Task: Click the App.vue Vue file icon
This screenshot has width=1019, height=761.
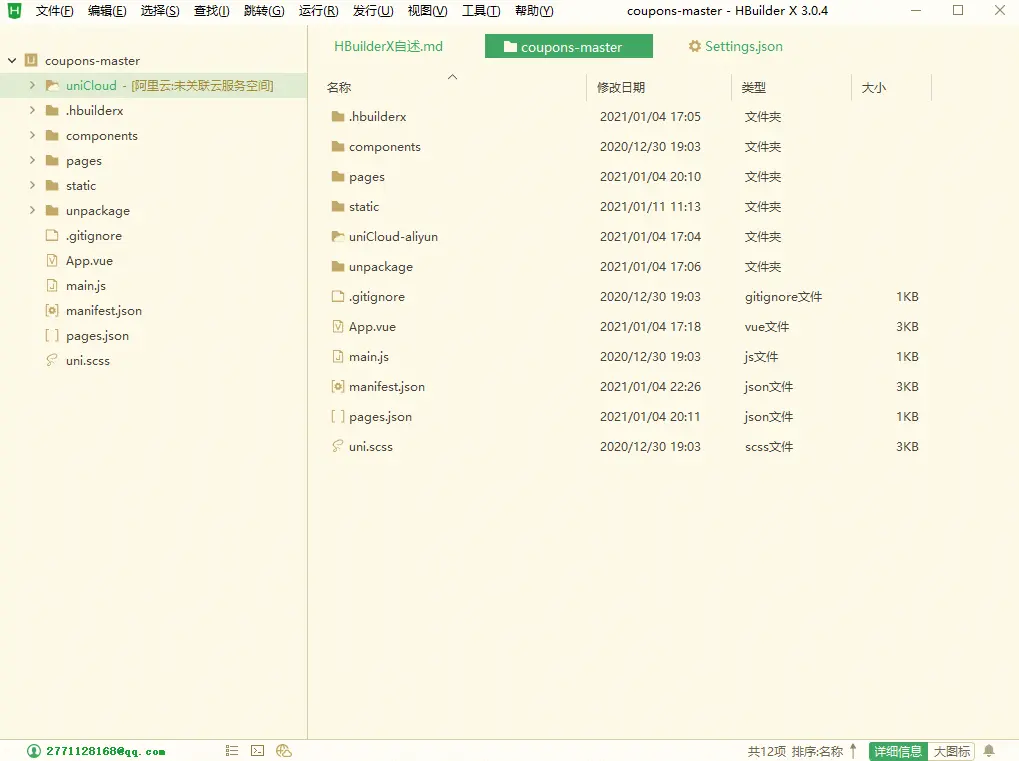Action: point(339,326)
